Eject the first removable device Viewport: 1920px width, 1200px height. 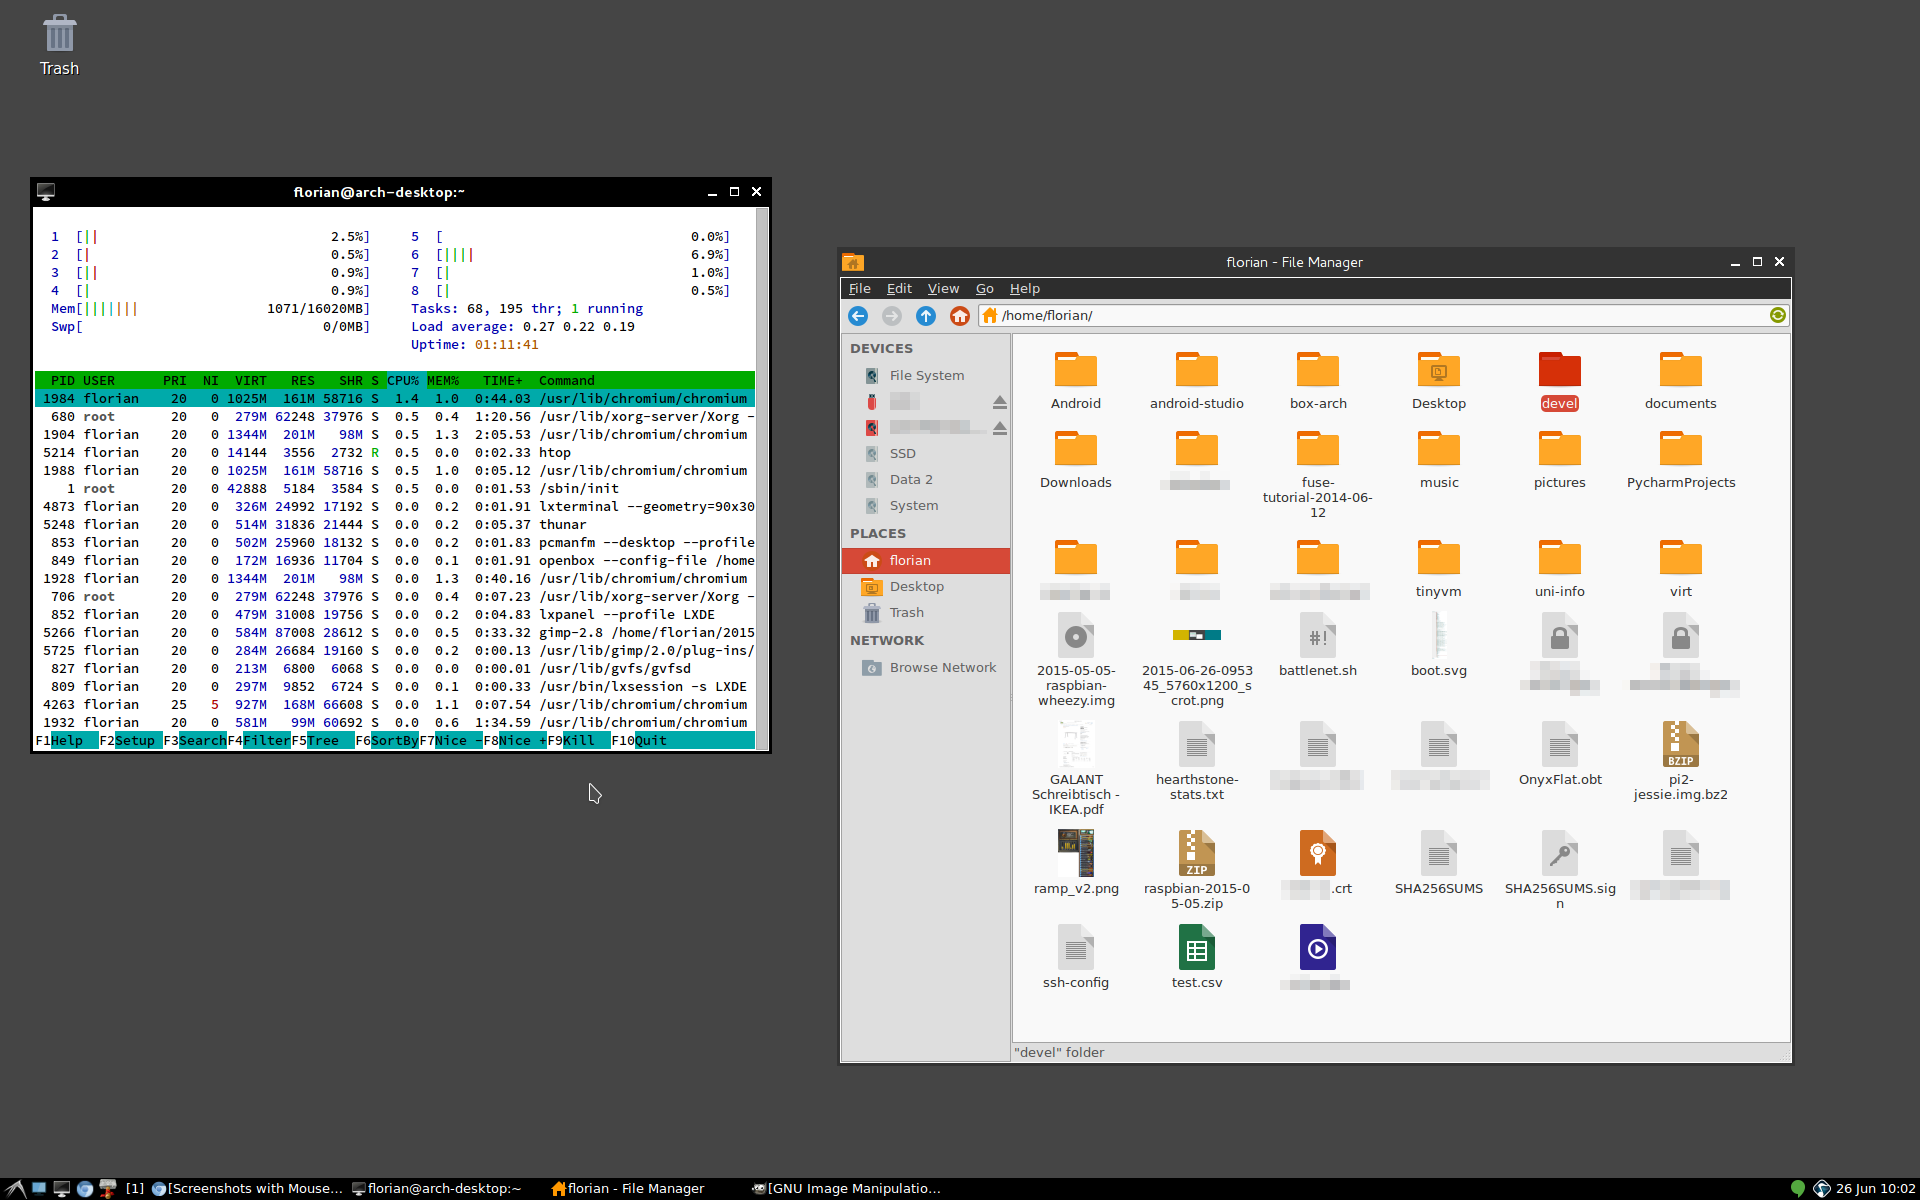click(999, 402)
